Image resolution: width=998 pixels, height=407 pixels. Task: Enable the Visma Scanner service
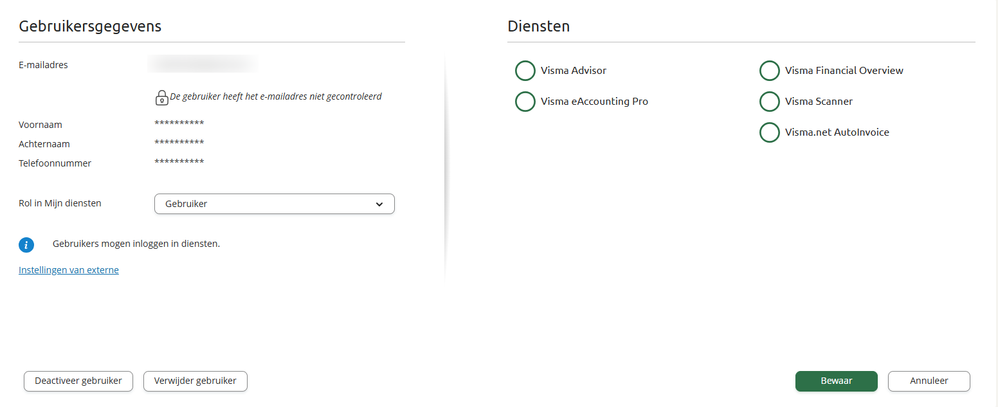769,102
